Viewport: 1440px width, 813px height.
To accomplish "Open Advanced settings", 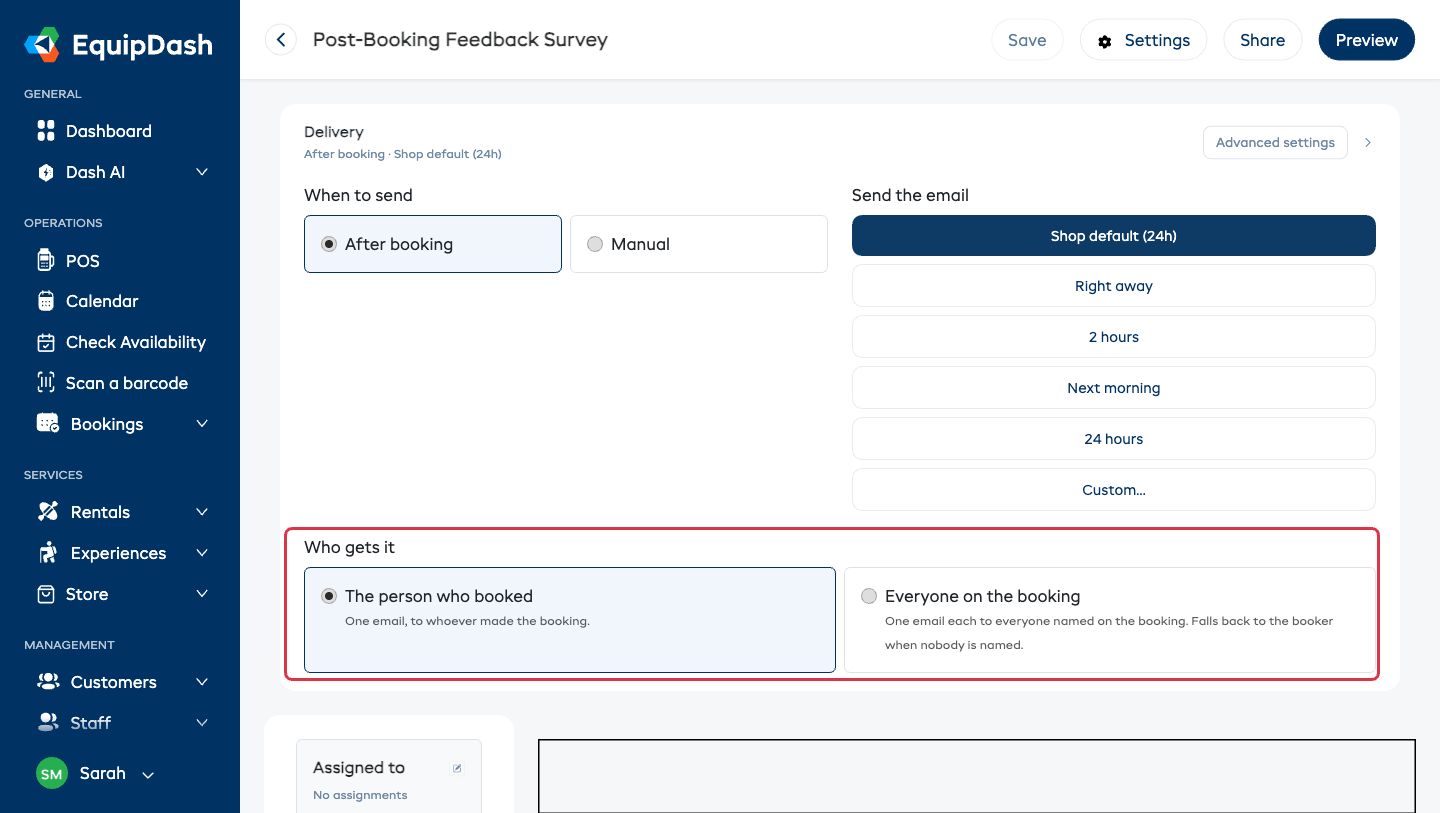I will pyautogui.click(x=1275, y=142).
